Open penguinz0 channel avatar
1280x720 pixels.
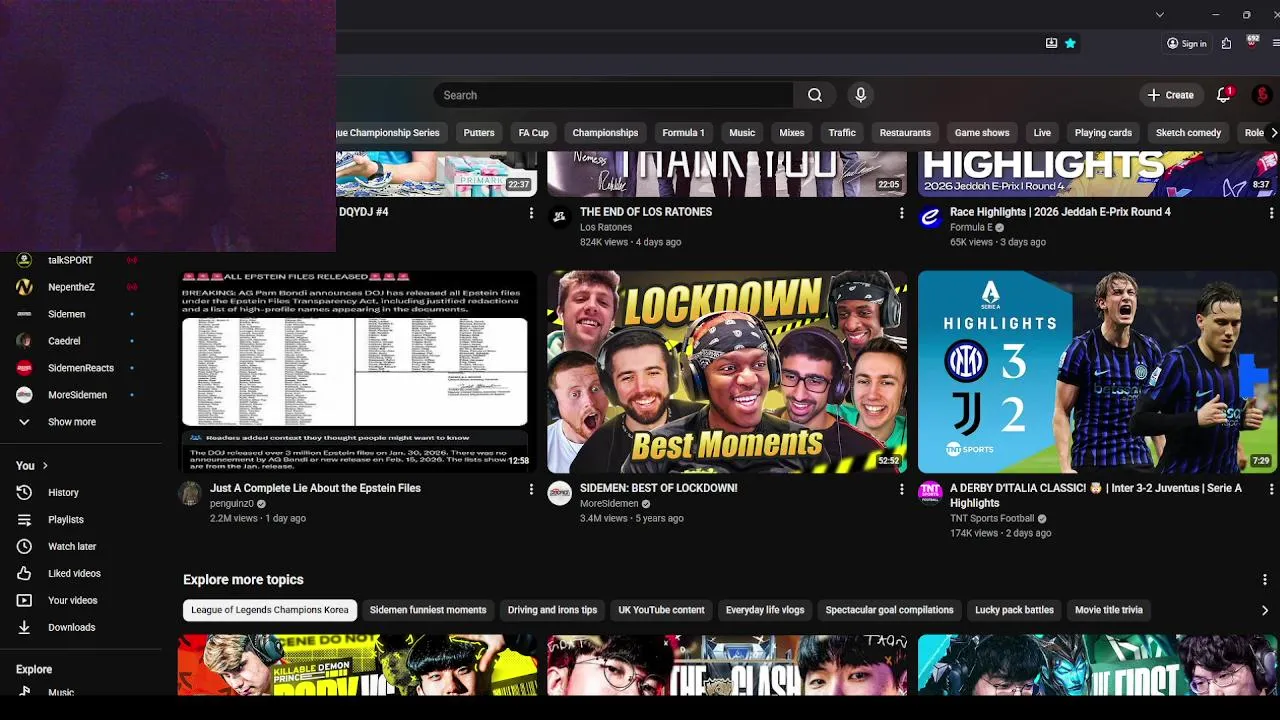pyautogui.click(x=190, y=493)
